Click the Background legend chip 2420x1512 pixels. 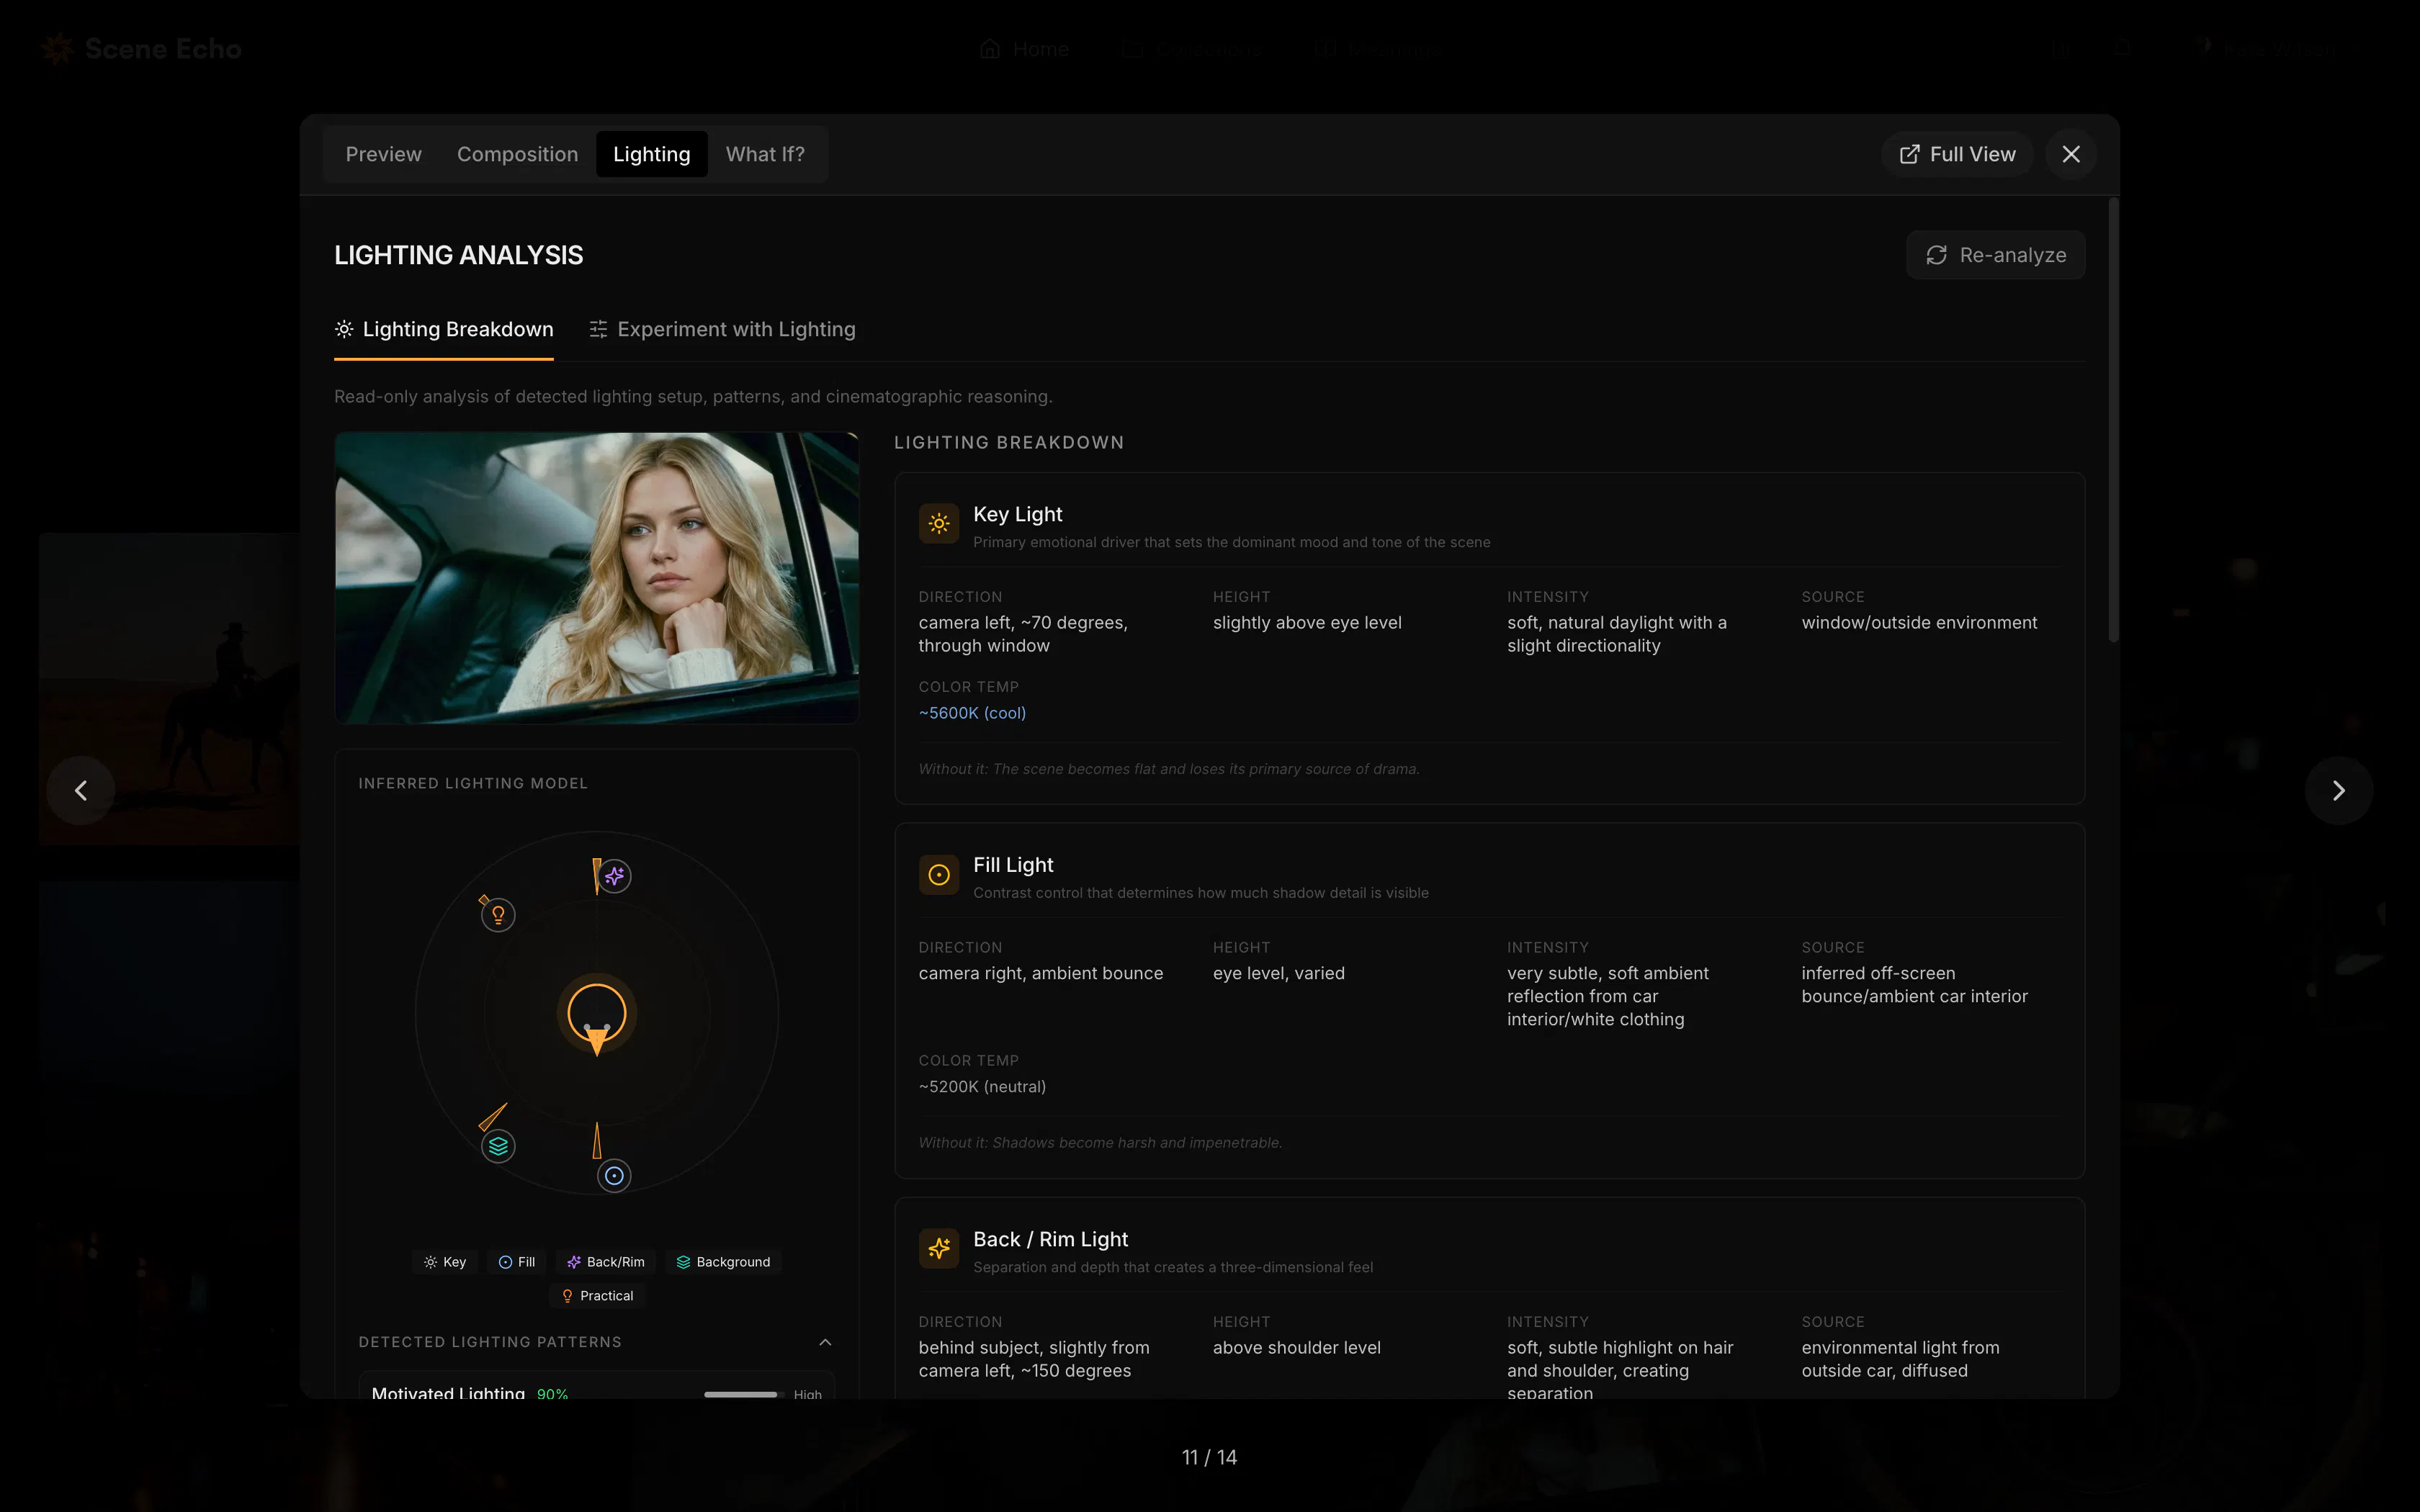[x=723, y=1262]
